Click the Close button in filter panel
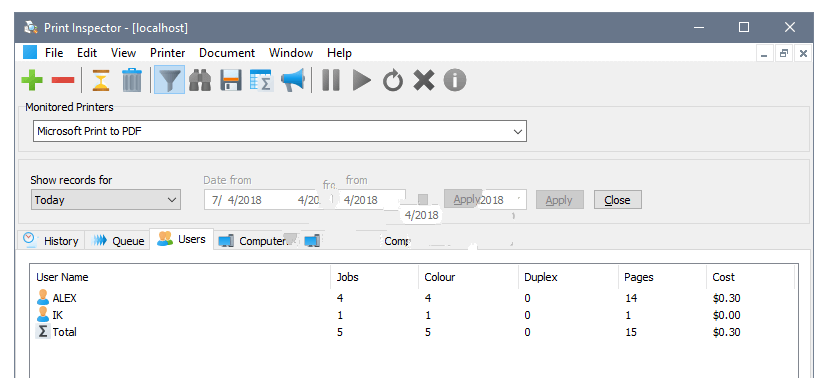This screenshot has height=378, width=821. click(x=617, y=199)
